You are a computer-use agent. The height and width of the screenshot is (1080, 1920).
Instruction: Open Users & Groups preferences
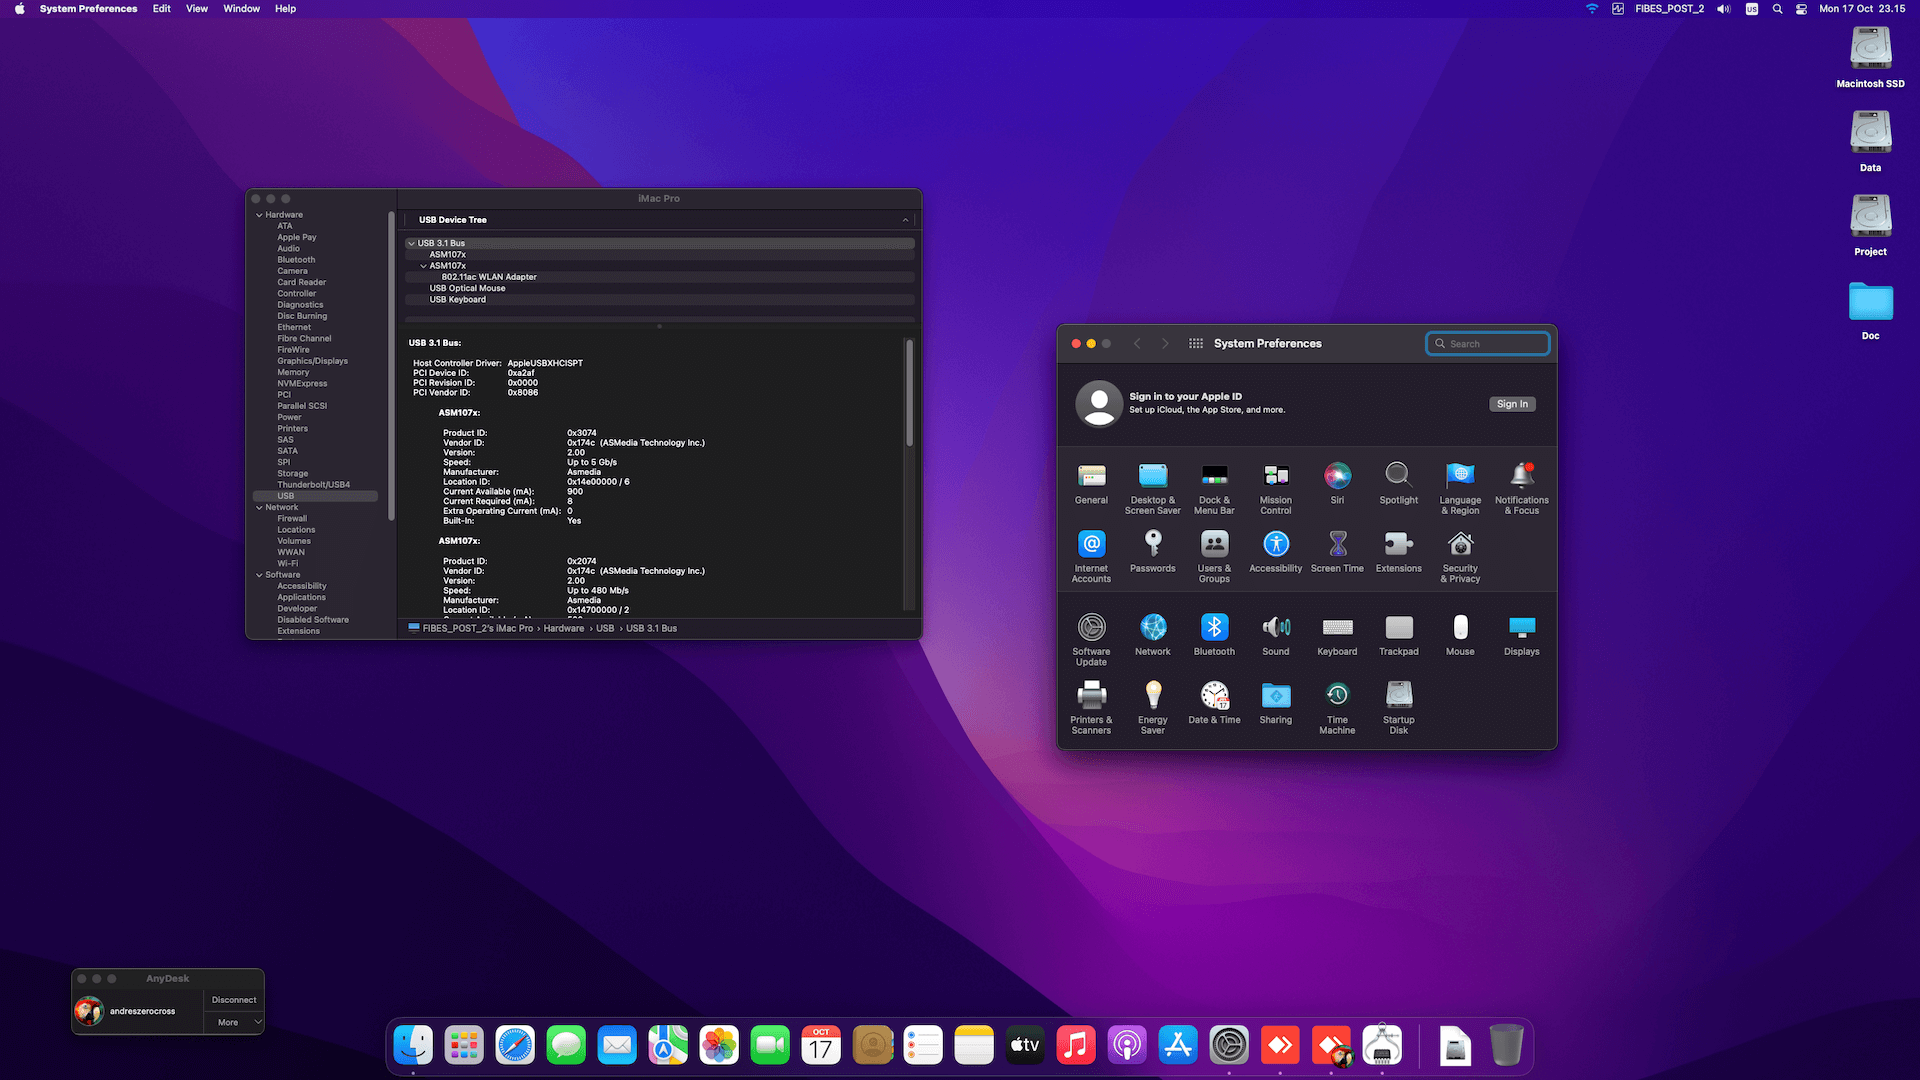click(x=1214, y=556)
